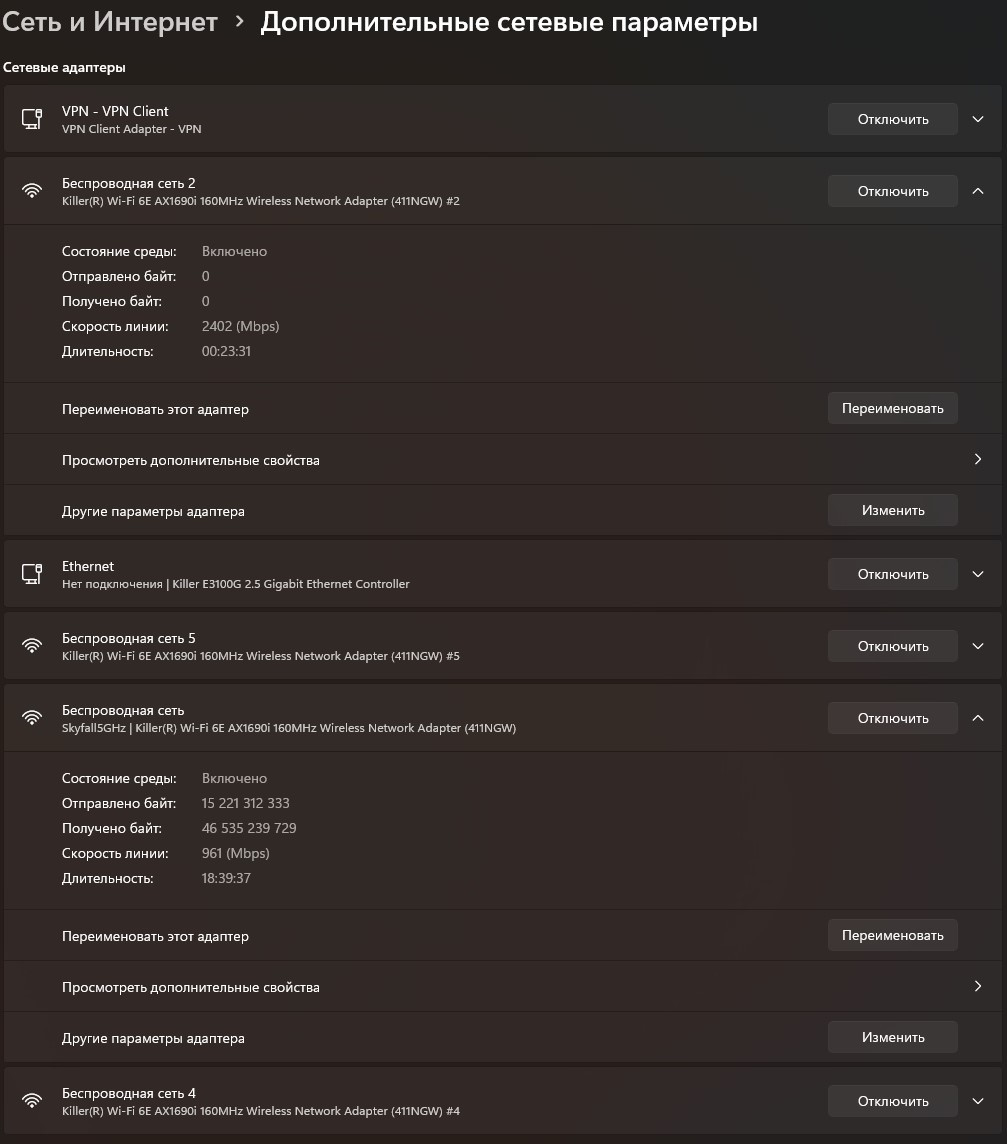
Task: Expand the VPN Client adapter details
Action: (x=978, y=119)
